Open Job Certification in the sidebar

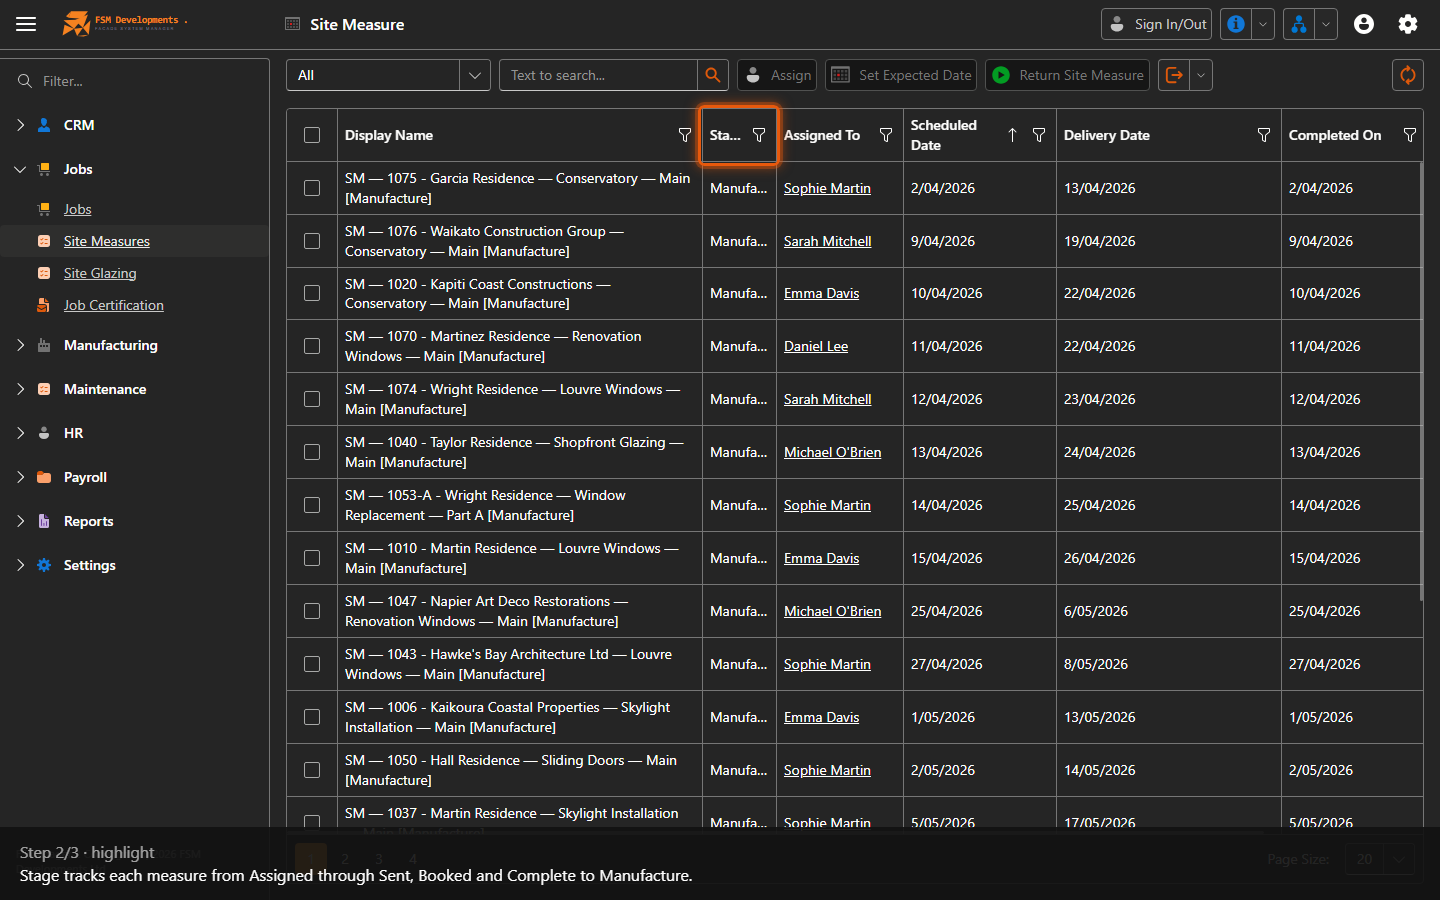[x=114, y=305]
